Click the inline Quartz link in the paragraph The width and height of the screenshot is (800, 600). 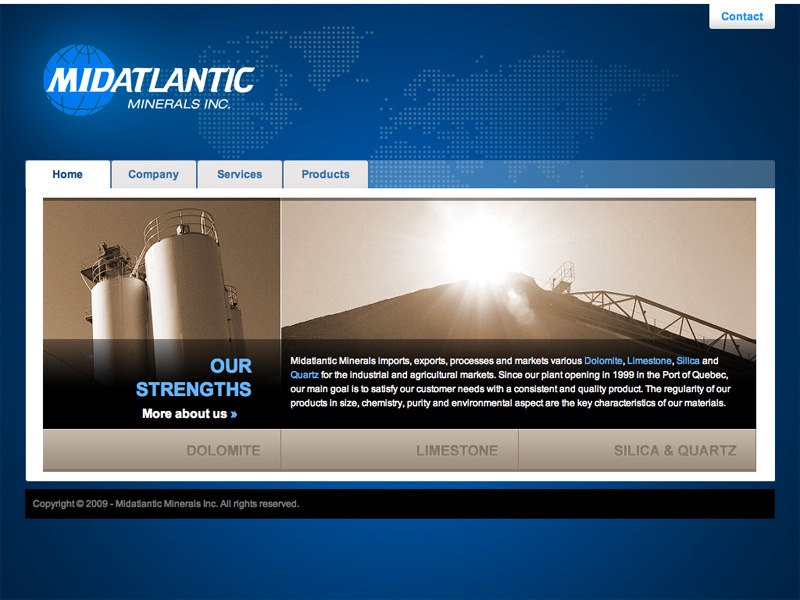(304, 374)
